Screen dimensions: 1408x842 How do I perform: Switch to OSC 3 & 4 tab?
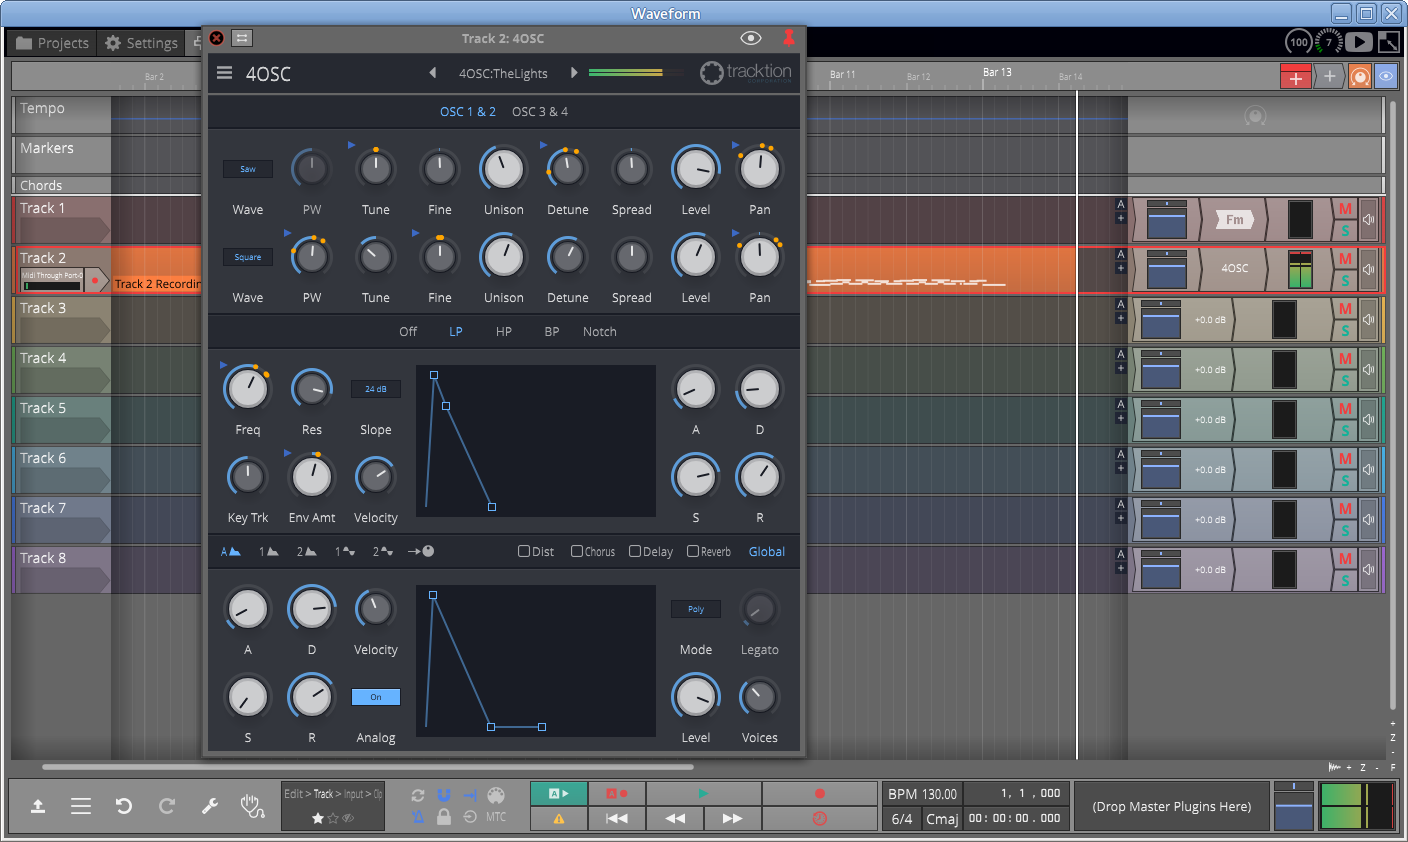(x=540, y=112)
